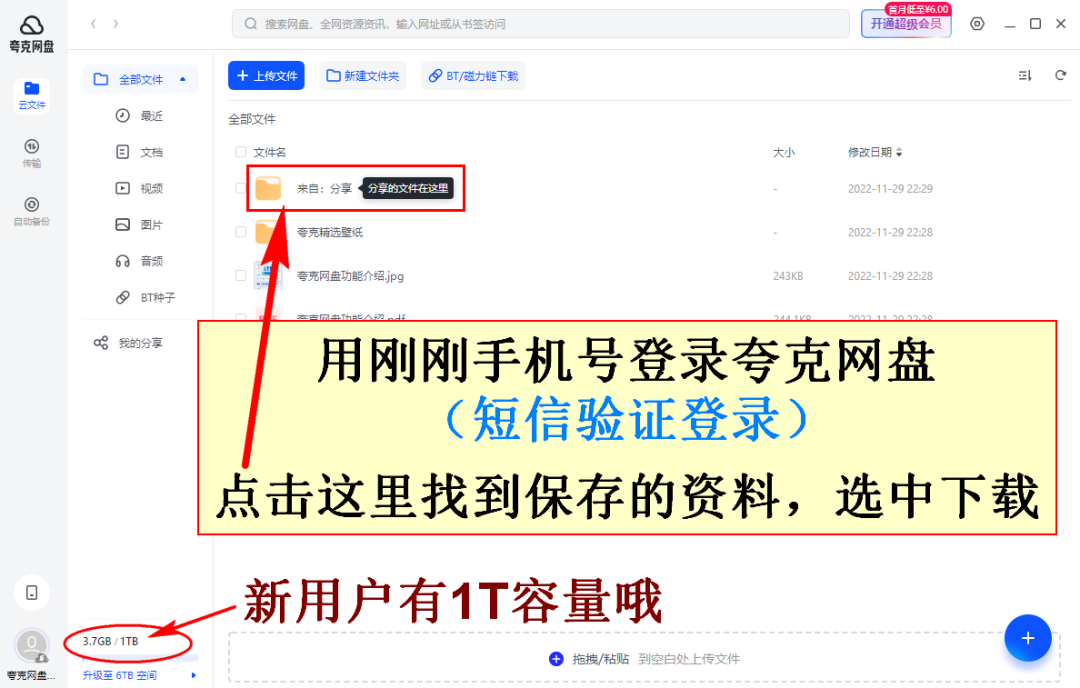Click the 文件名 column header
Image resolution: width=1080 pixels, height=688 pixels.
pyautogui.click(x=269, y=152)
